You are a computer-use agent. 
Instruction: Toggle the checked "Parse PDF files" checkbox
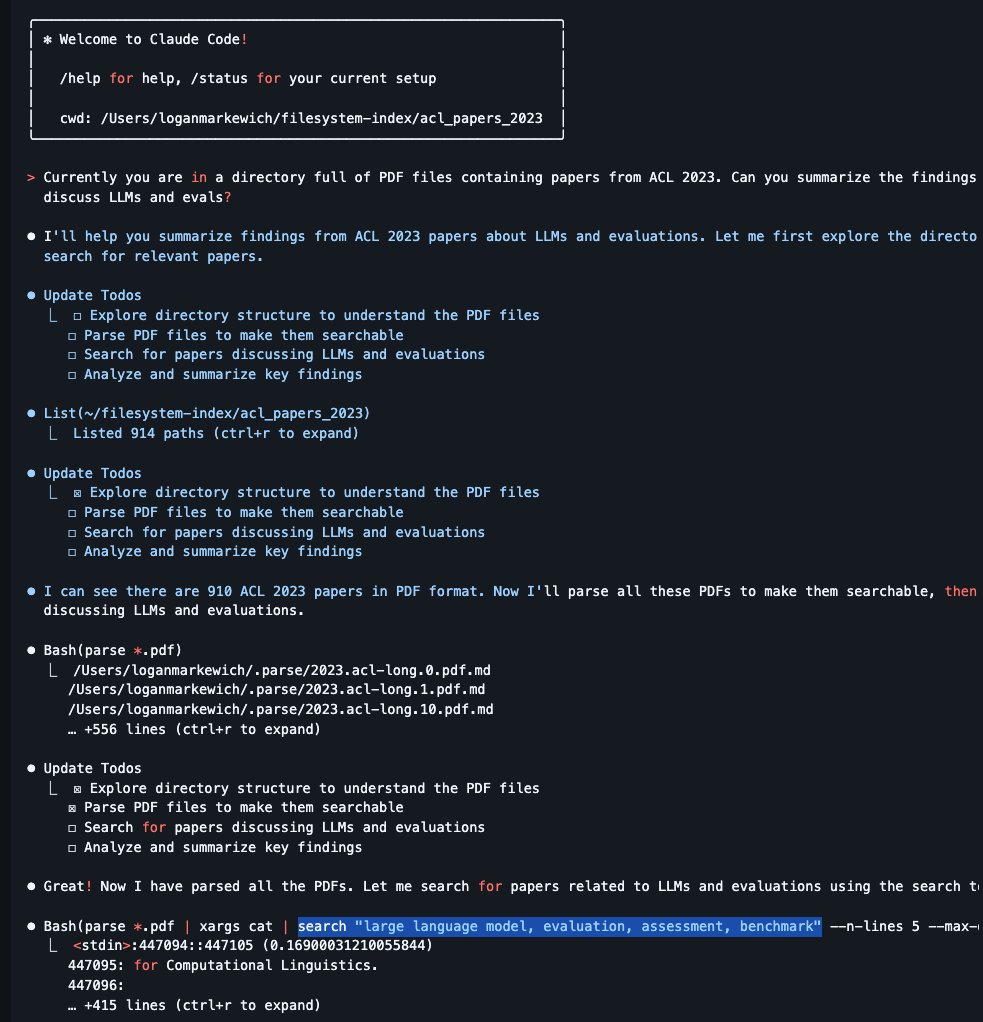tap(72, 807)
